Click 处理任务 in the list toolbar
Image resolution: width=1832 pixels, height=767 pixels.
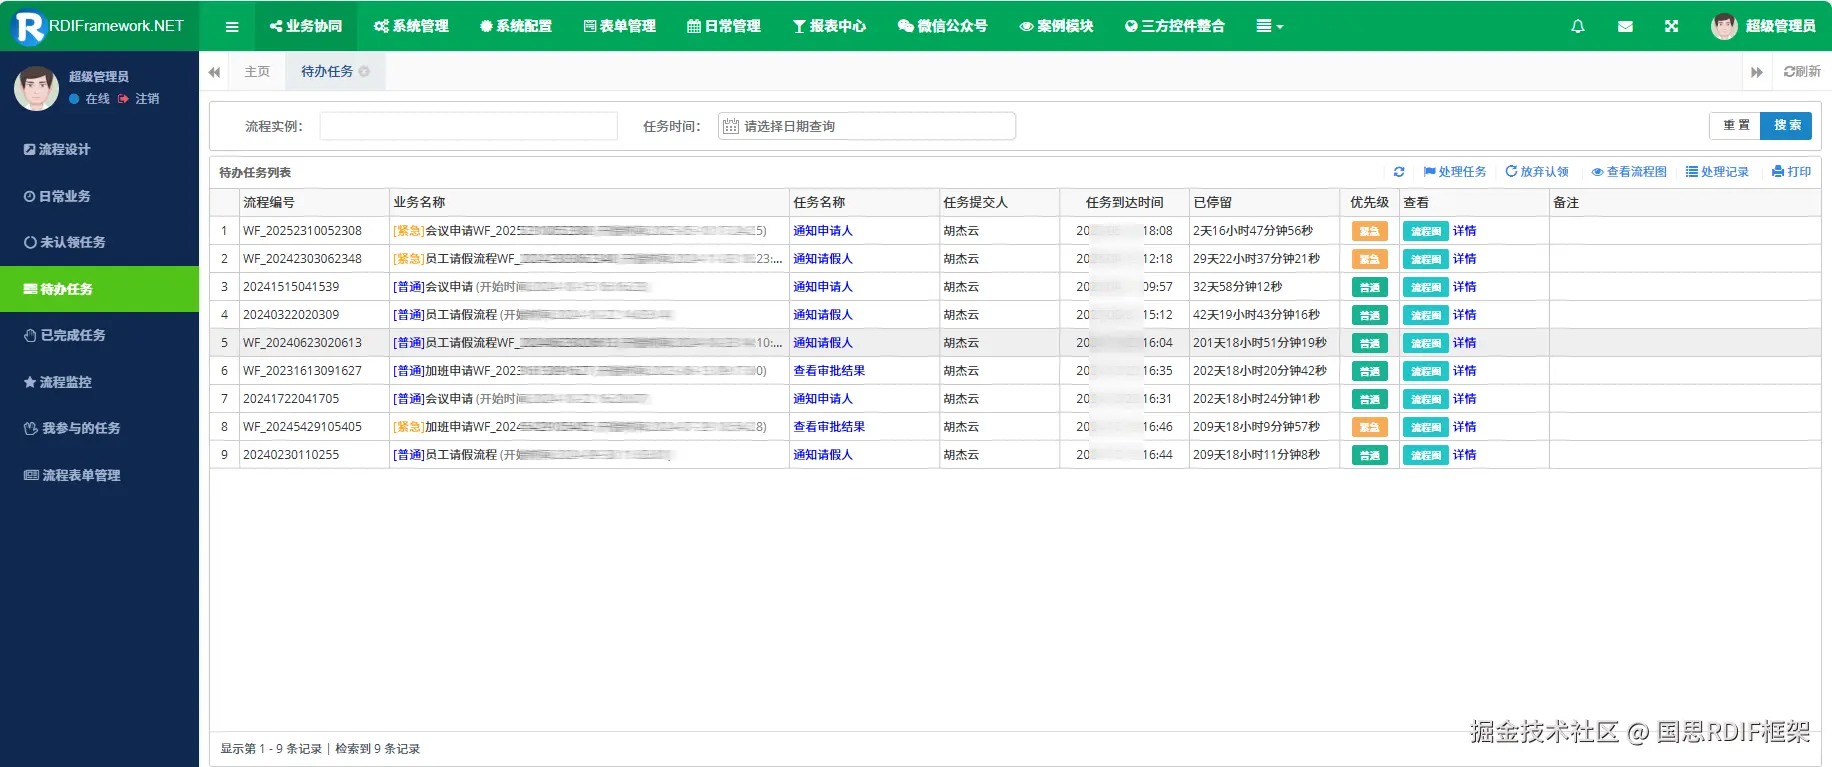point(1455,172)
